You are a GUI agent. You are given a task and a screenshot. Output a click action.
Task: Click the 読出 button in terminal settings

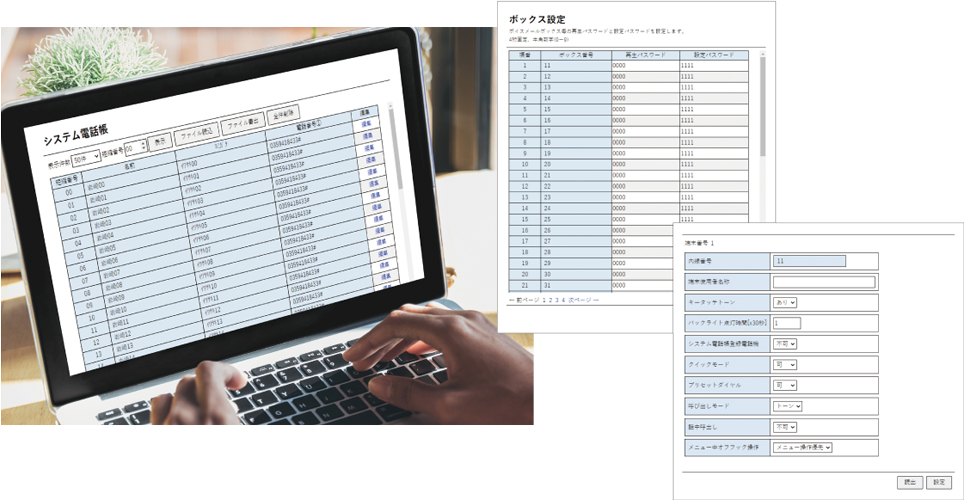910,483
